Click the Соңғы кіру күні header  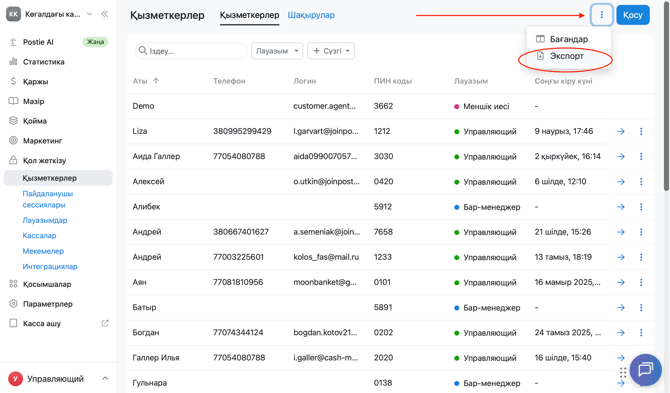pyautogui.click(x=563, y=81)
